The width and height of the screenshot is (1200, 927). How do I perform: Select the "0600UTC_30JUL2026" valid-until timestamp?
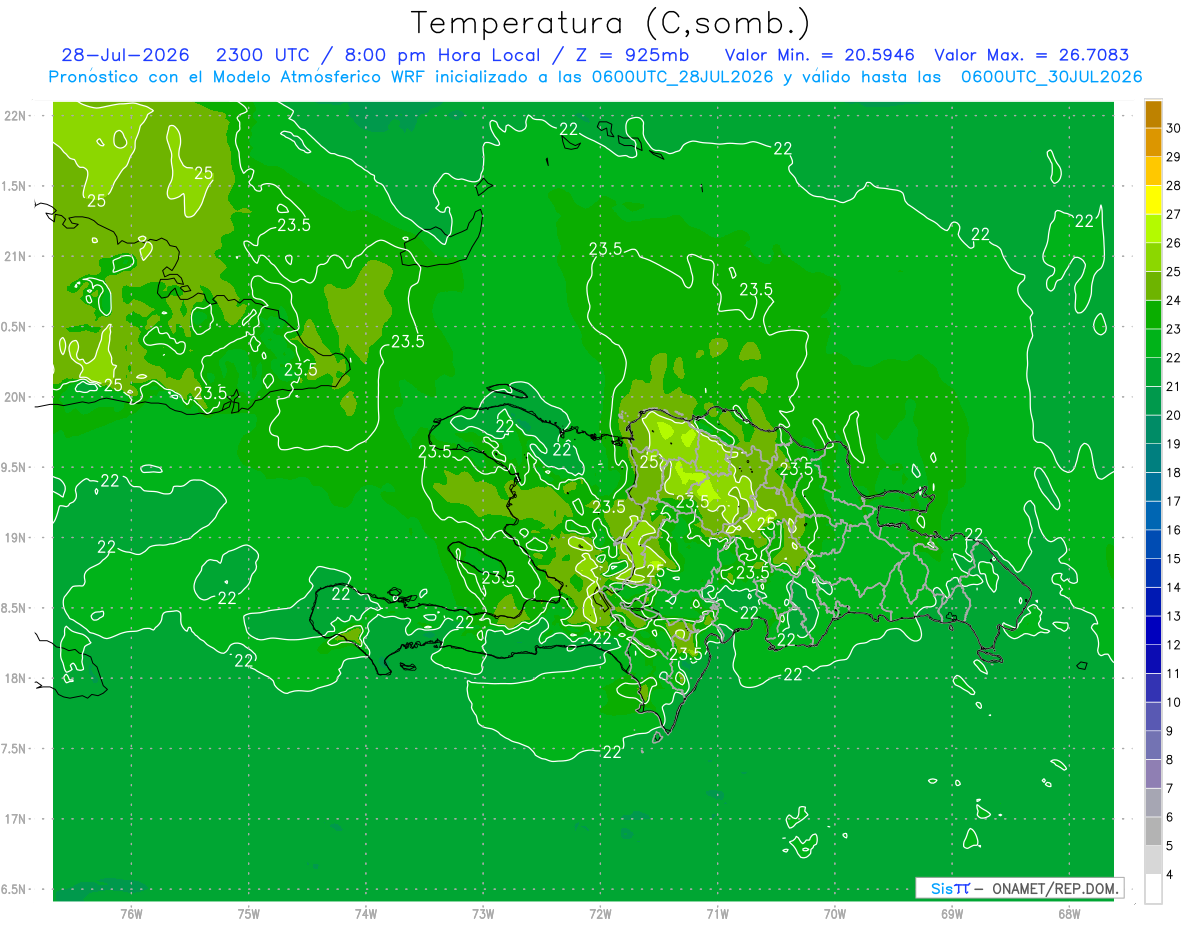pos(1051,77)
